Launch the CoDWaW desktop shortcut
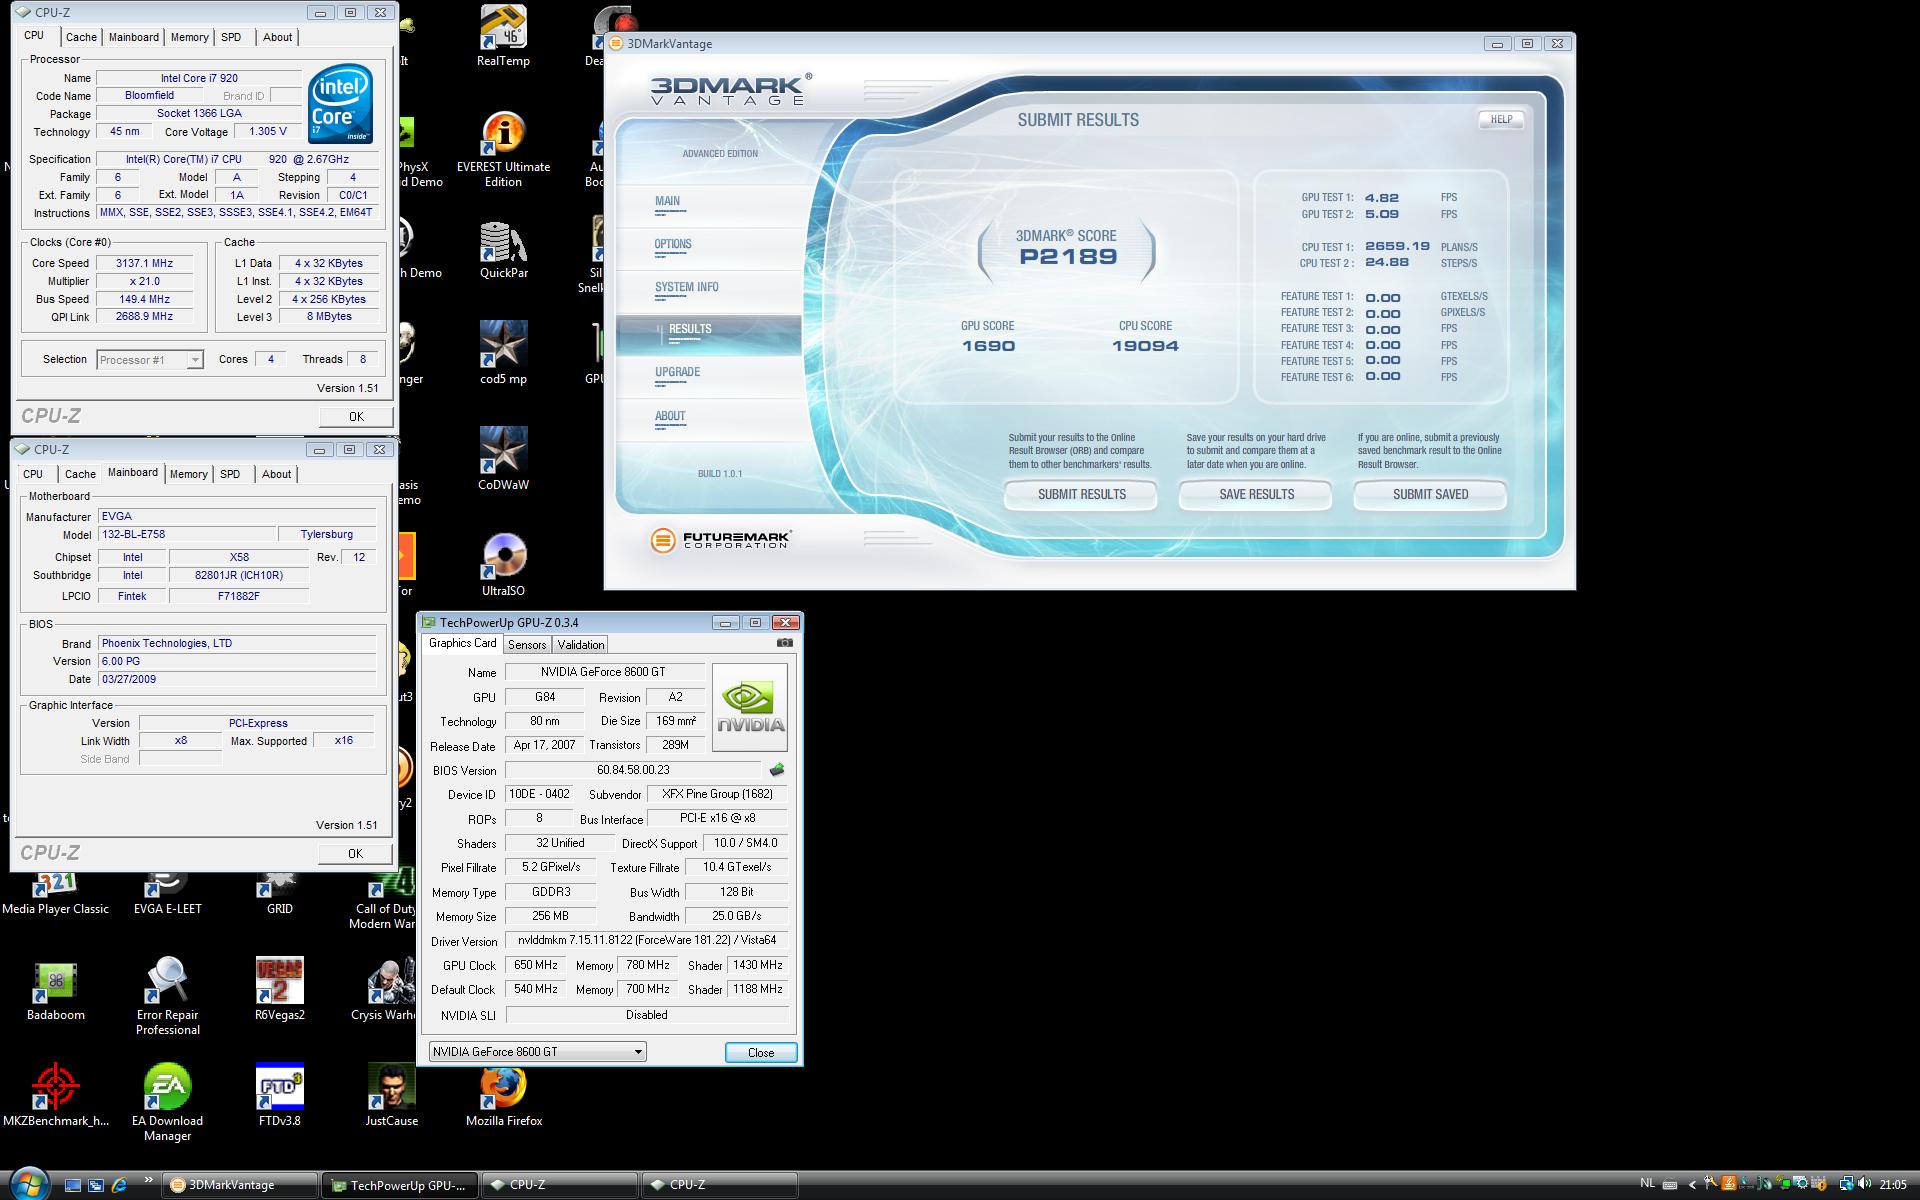The height and width of the screenshot is (1200, 1920). [503, 460]
